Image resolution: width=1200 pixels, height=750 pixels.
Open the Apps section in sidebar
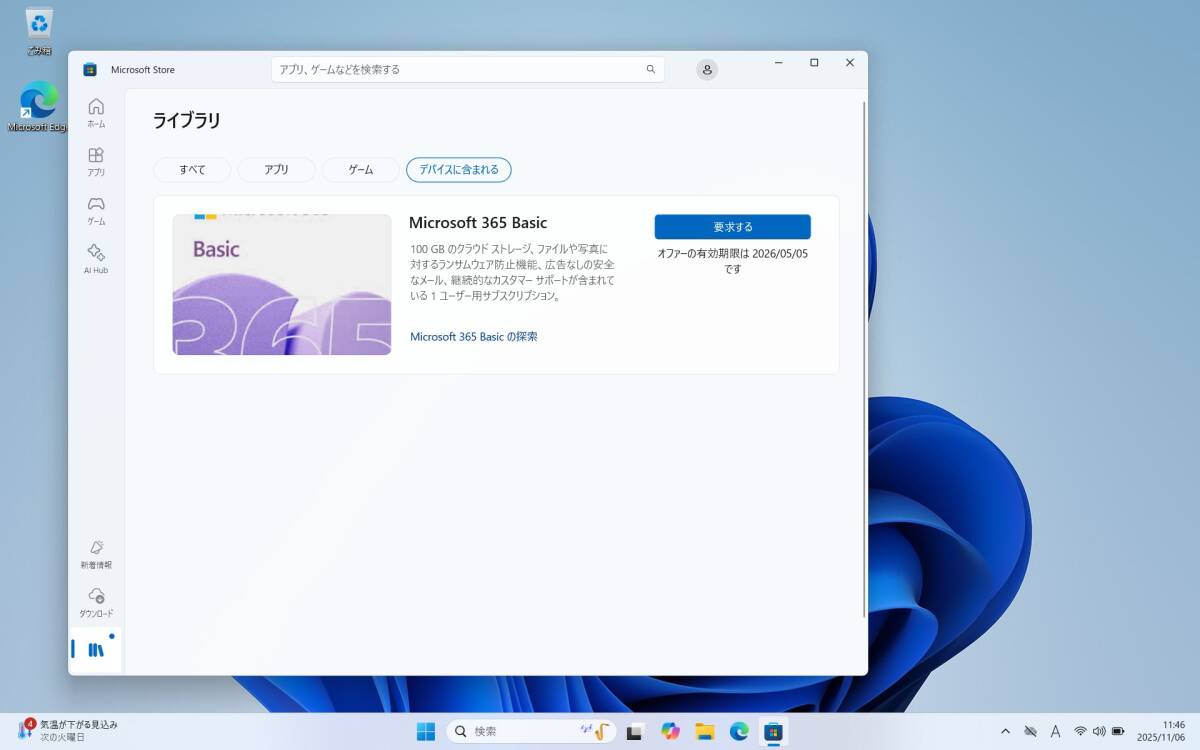click(96, 161)
